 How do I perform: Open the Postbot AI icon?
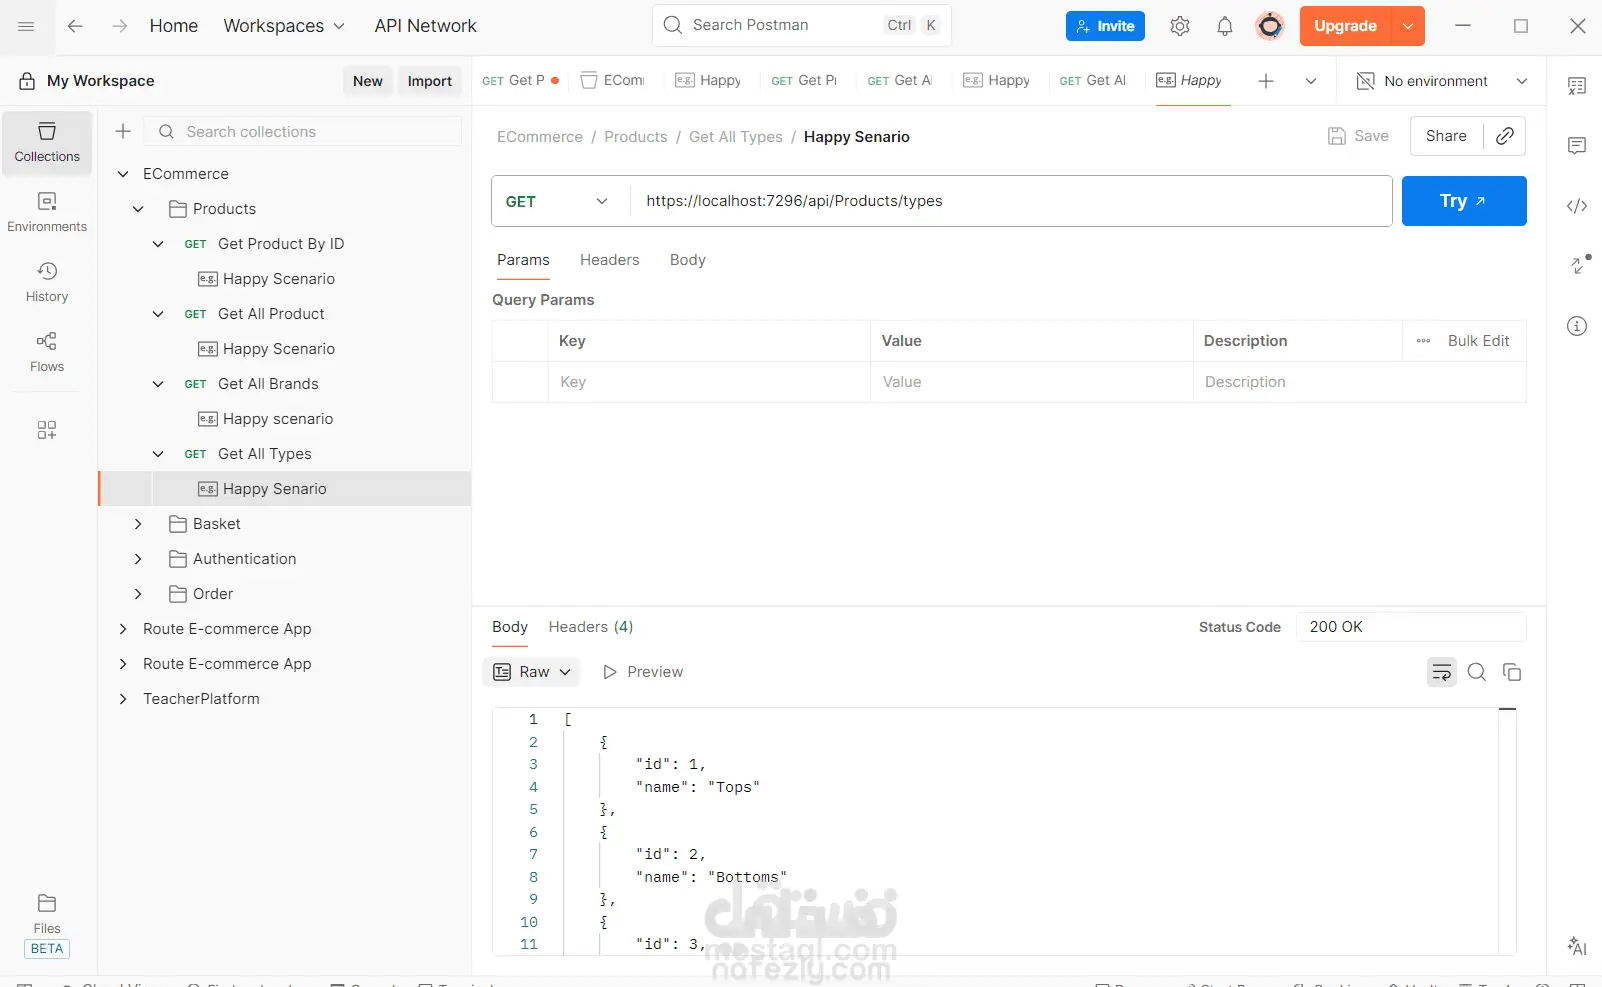pyautogui.click(x=1577, y=946)
